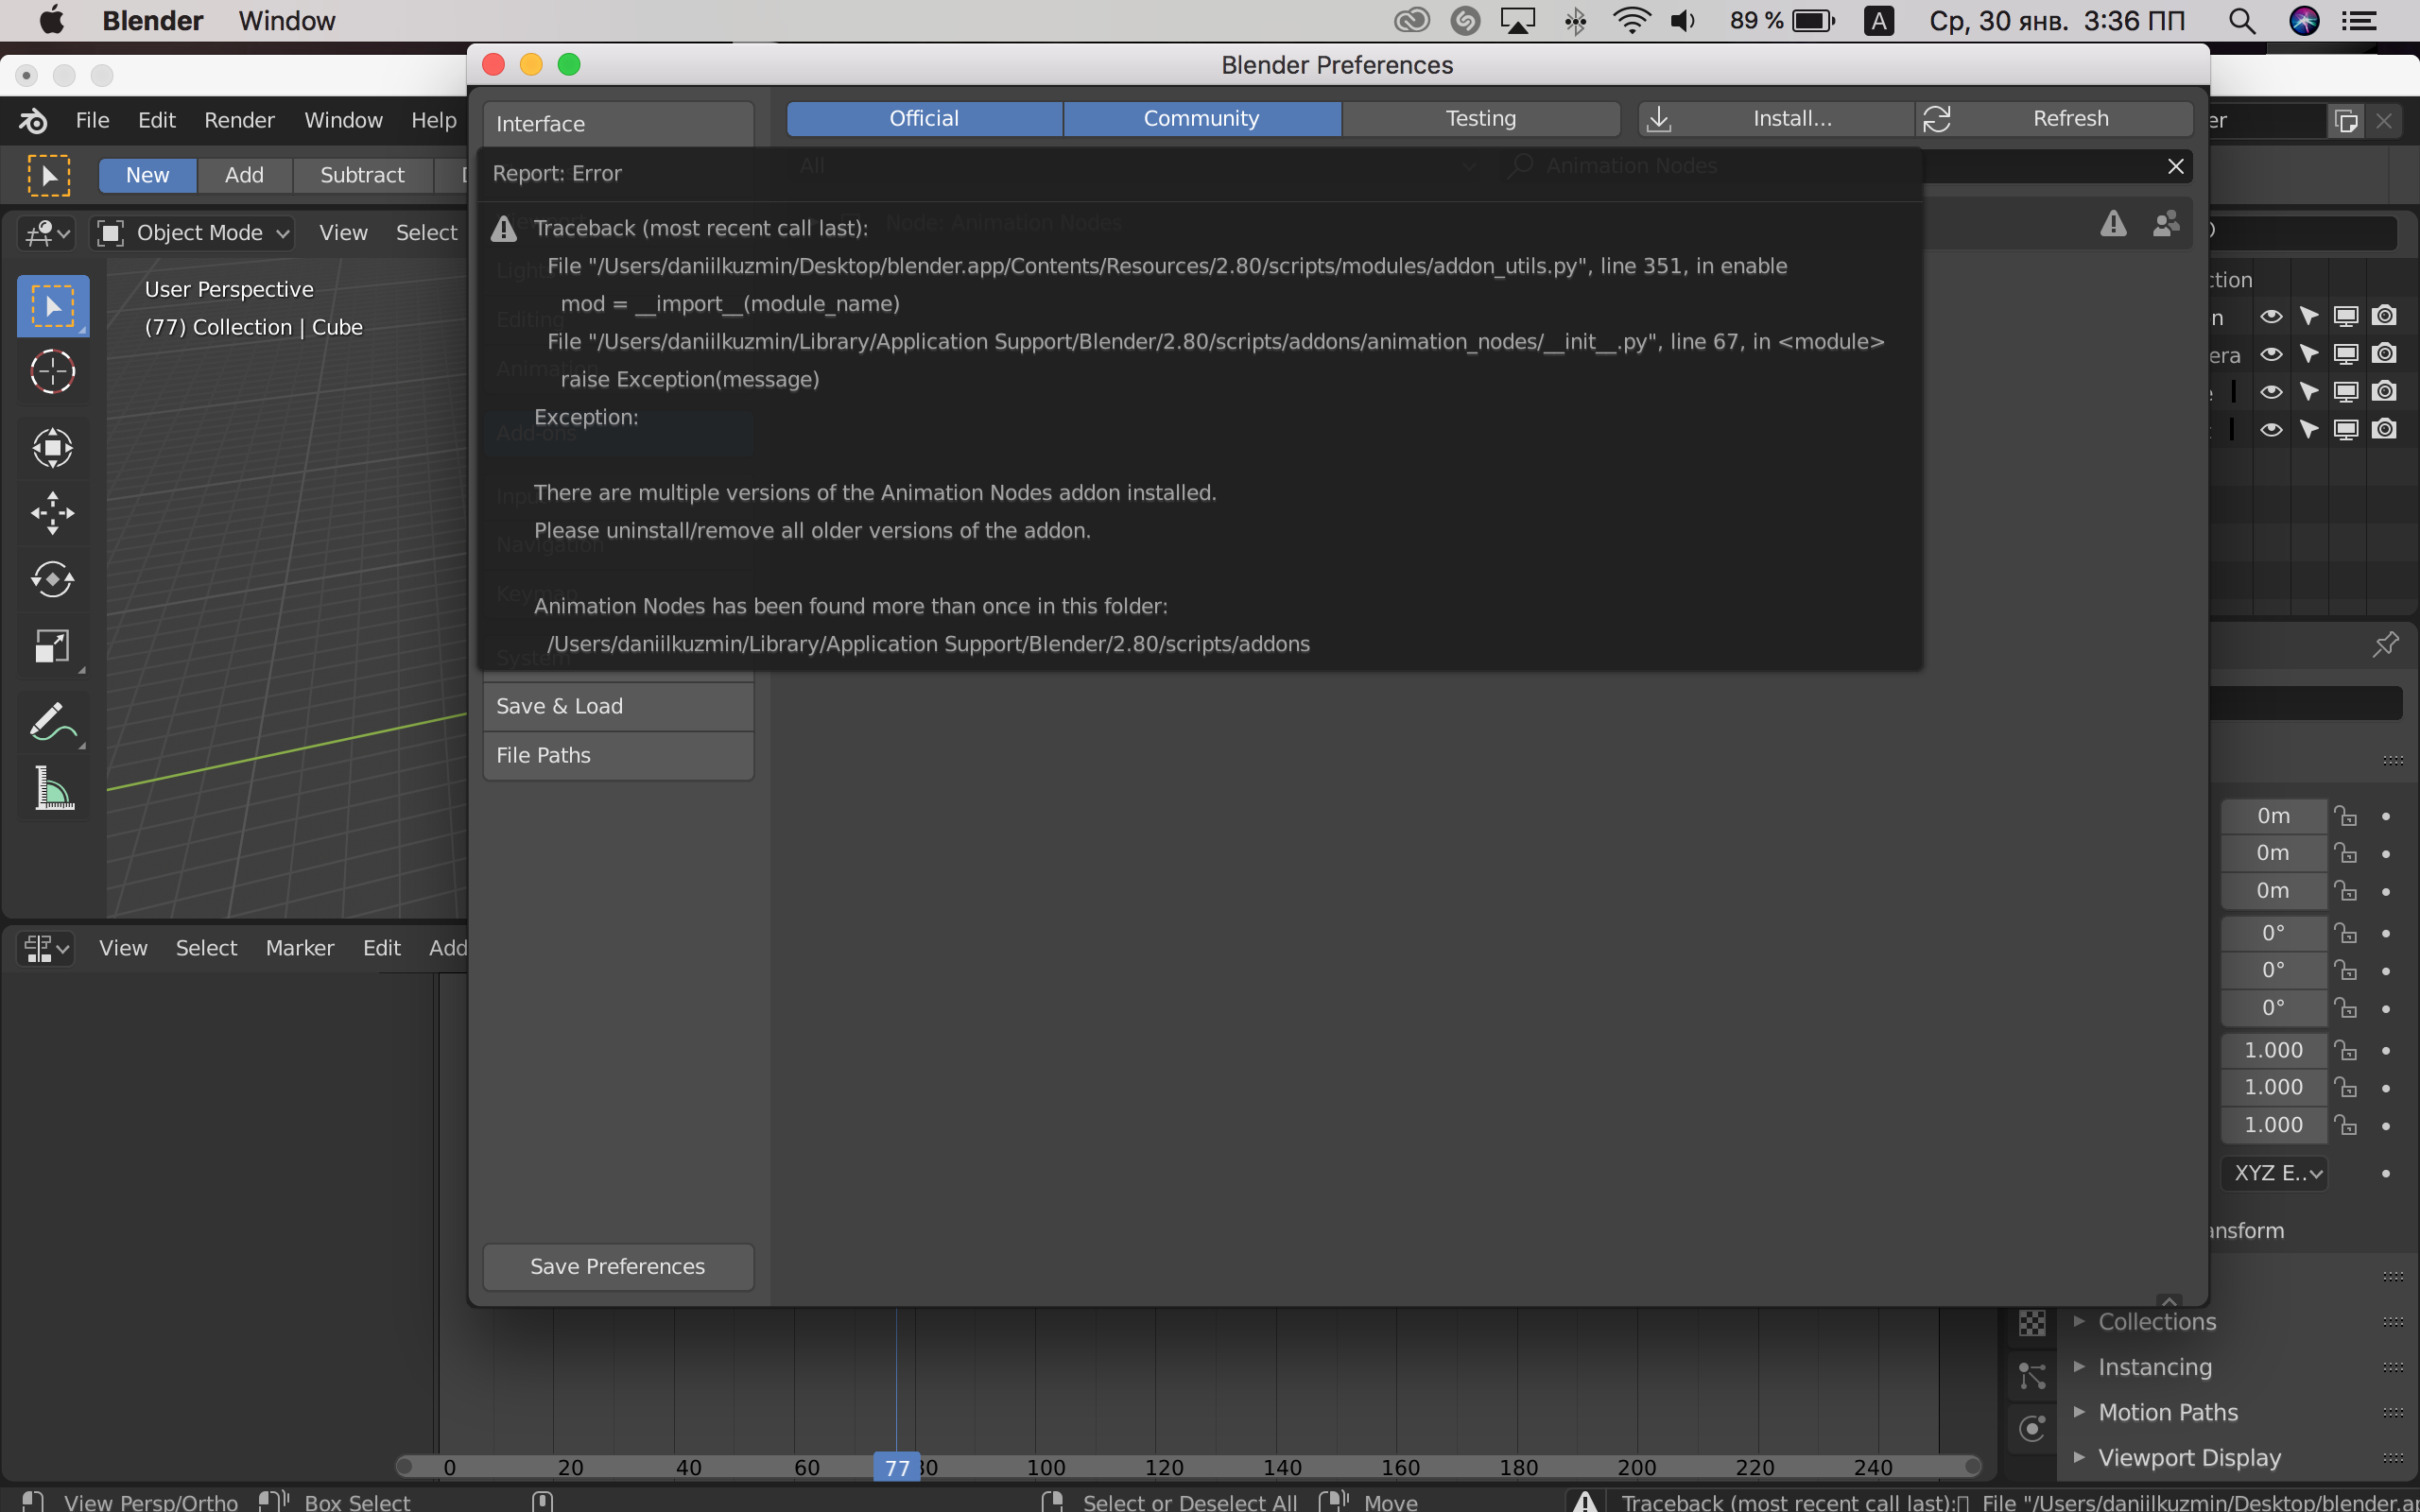The width and height of the screenshot is (2420, 1512).
Task: Open the Interface tab in Preferences
Action: pyautogui.click(x=618, y=124)
